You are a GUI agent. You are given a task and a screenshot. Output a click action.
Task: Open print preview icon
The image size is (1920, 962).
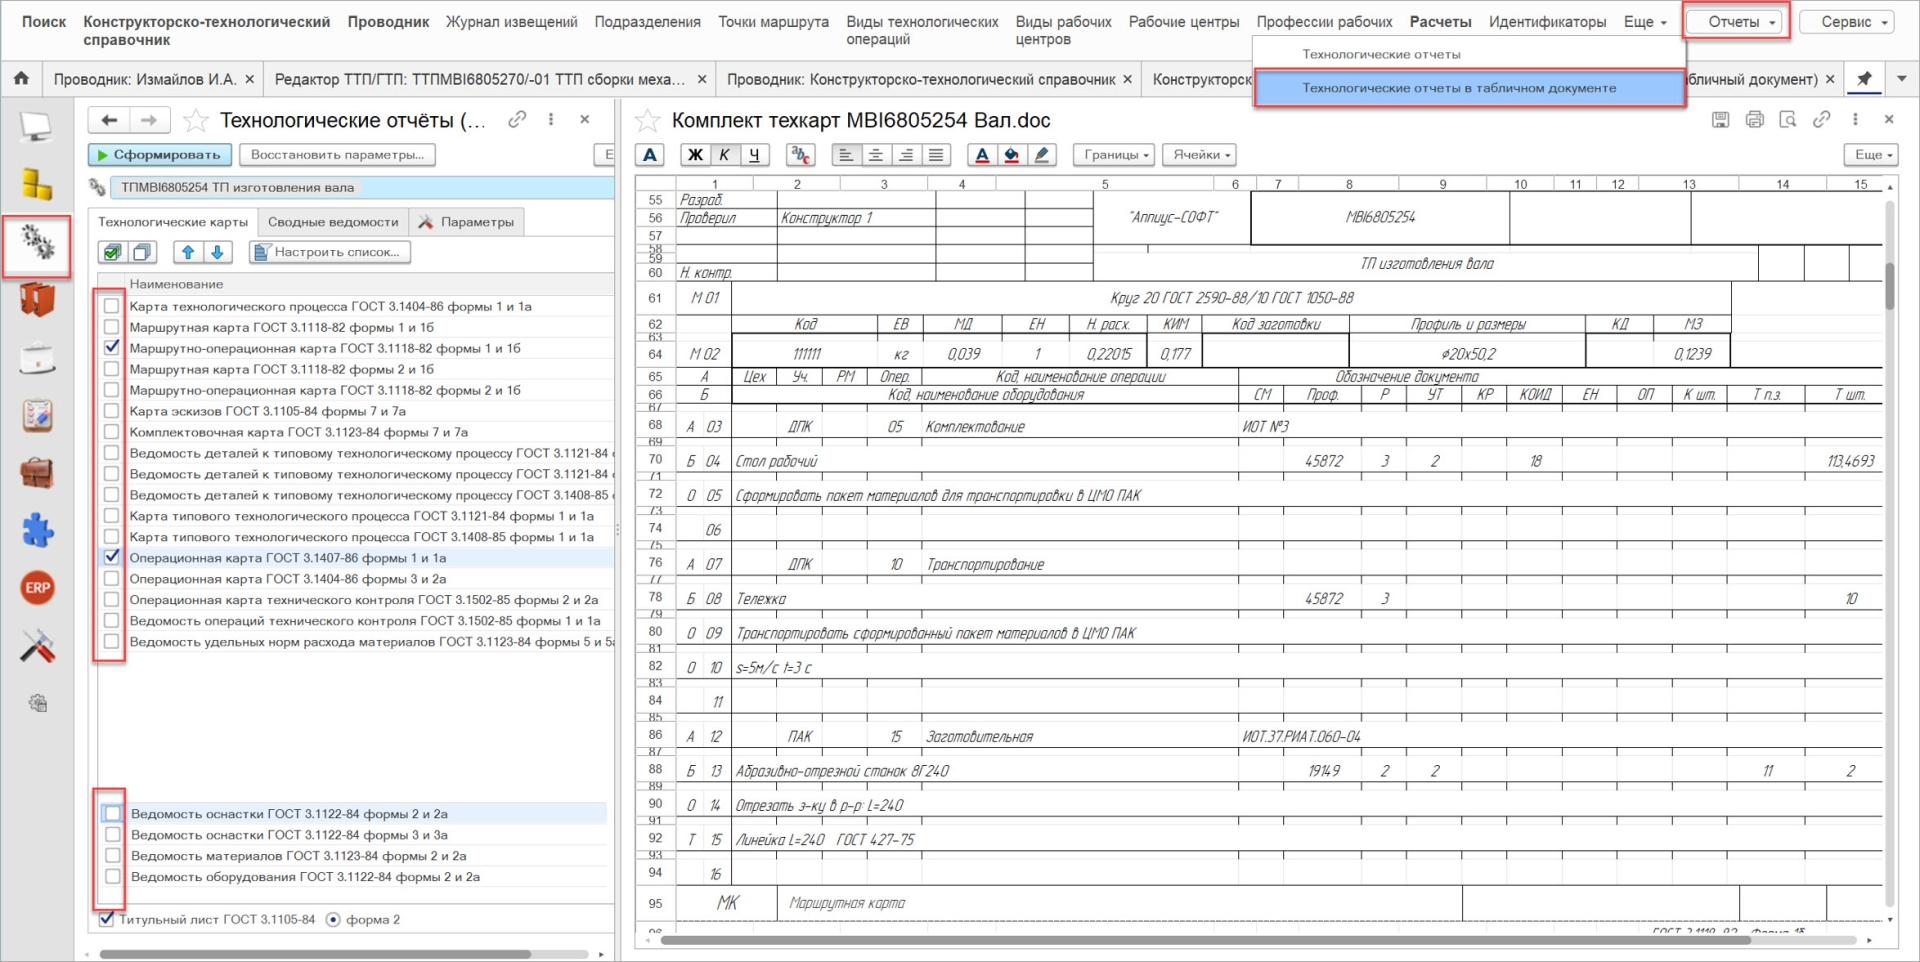[x=1788, y=120]
